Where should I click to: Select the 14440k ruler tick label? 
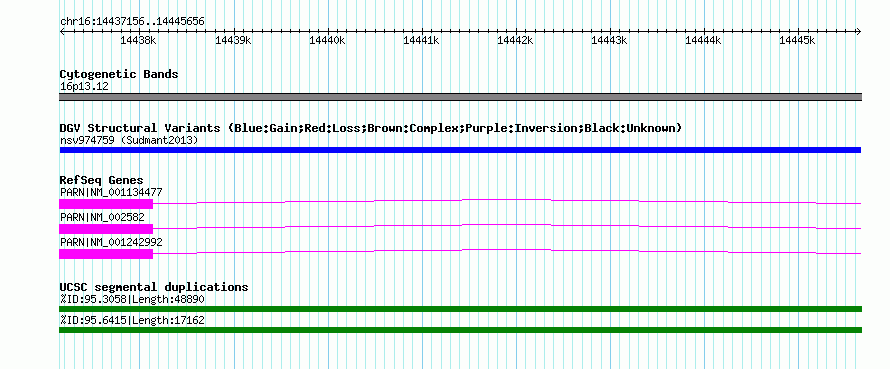coord(327,41)
